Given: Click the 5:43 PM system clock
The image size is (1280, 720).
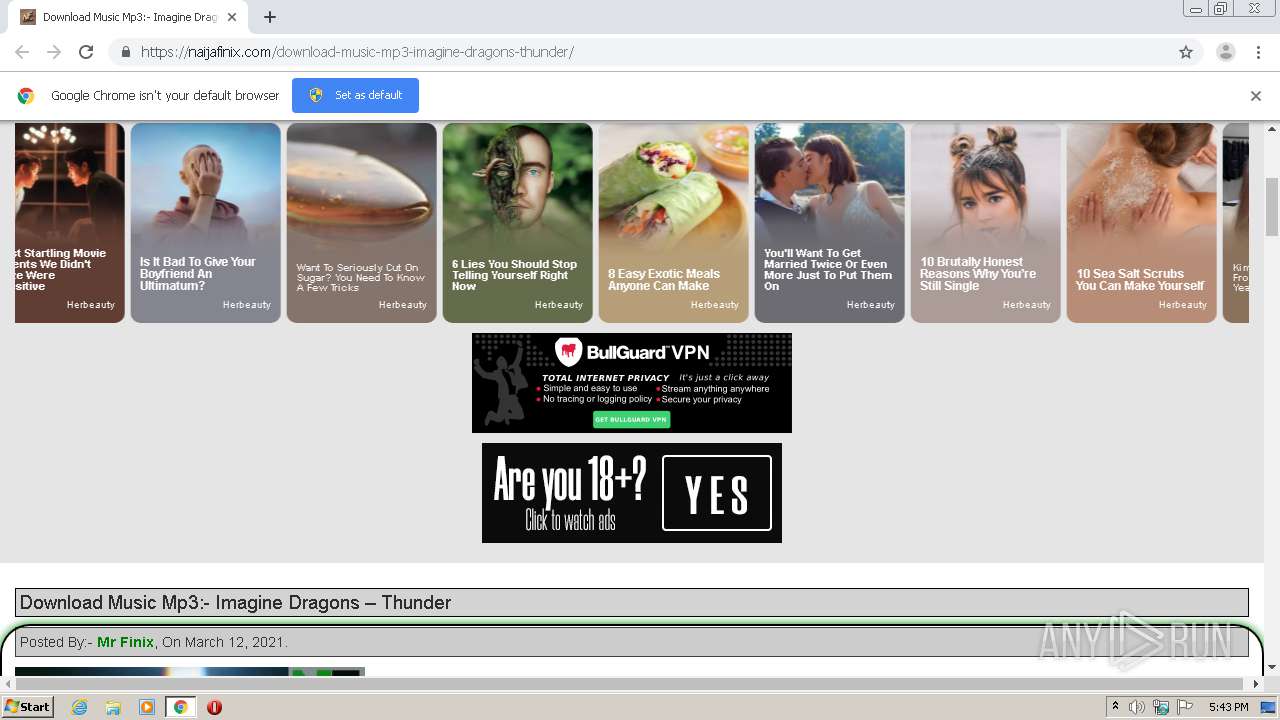Looking at the screenshot, I should click(x=1228, y=707).
